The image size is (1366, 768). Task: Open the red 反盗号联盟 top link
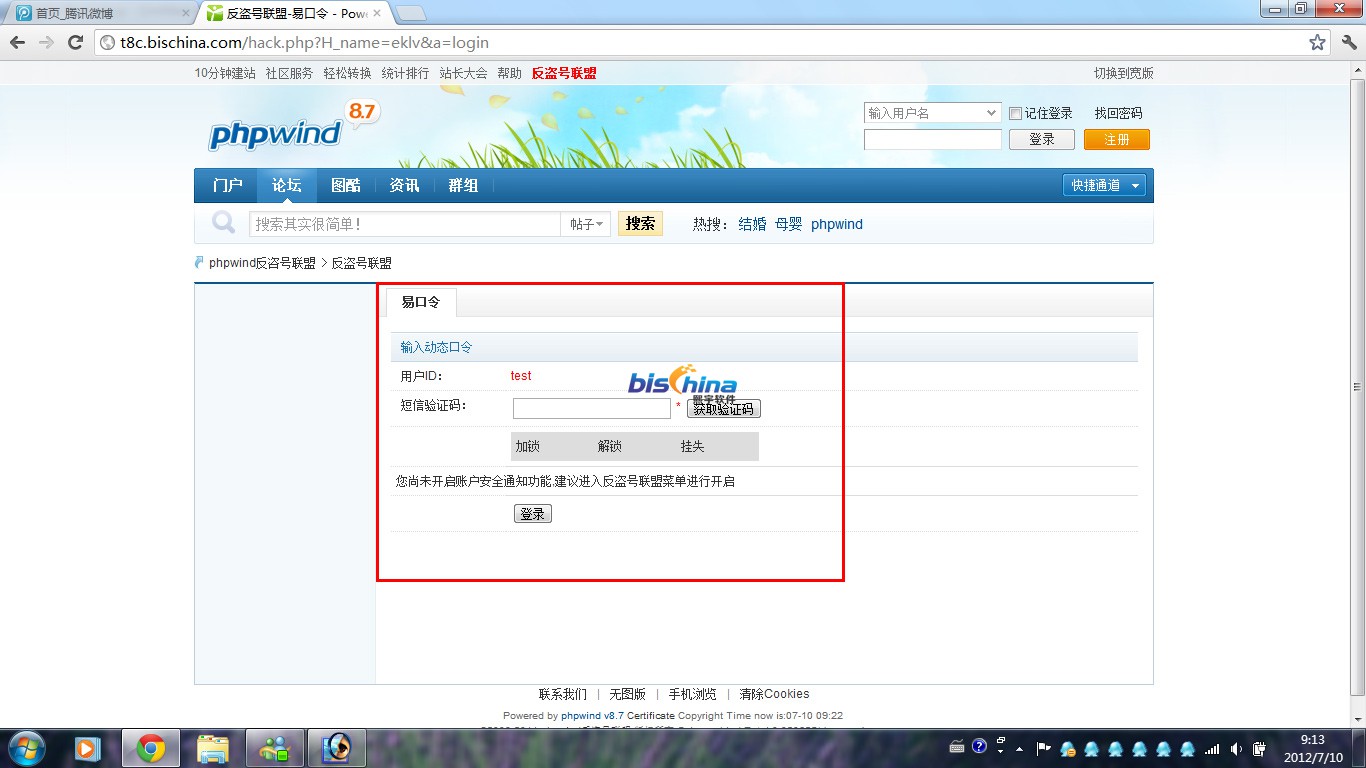click(x=564, y=73)
